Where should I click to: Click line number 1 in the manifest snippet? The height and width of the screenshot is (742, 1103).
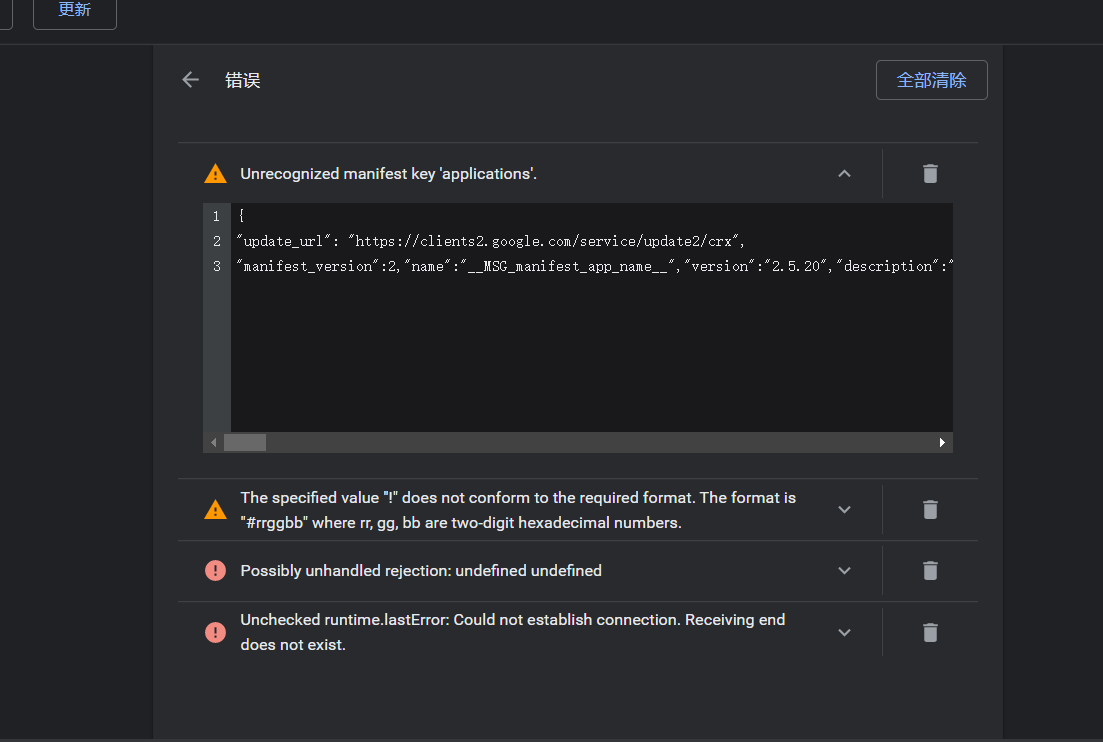(216, 215)
